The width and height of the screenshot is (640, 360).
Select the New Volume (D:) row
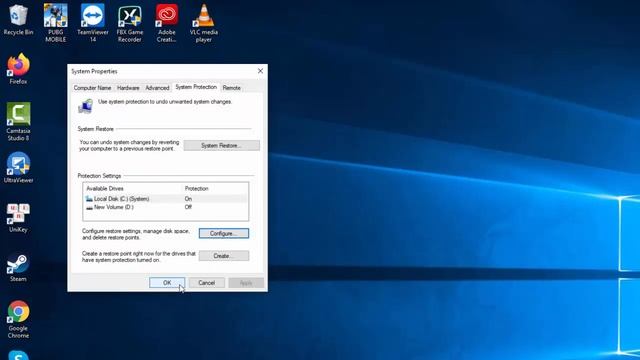point(165,207)
